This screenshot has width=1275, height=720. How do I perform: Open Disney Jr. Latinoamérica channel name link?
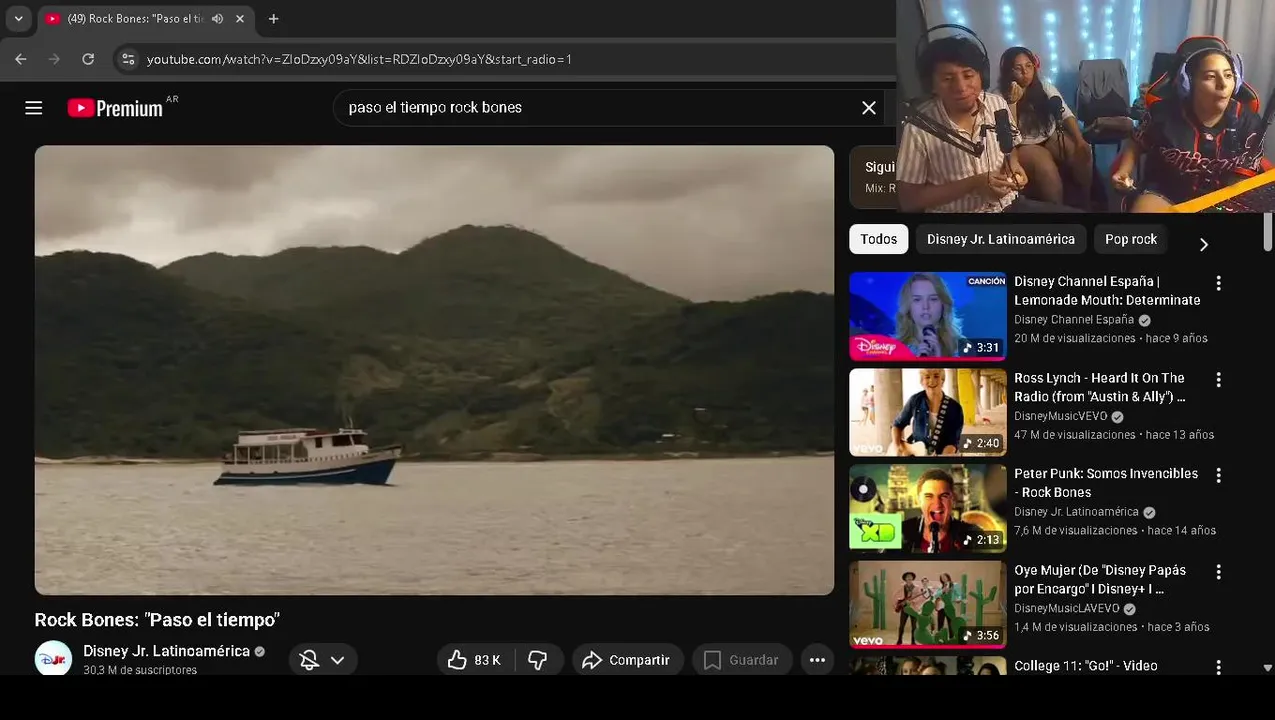pos(166,651)
